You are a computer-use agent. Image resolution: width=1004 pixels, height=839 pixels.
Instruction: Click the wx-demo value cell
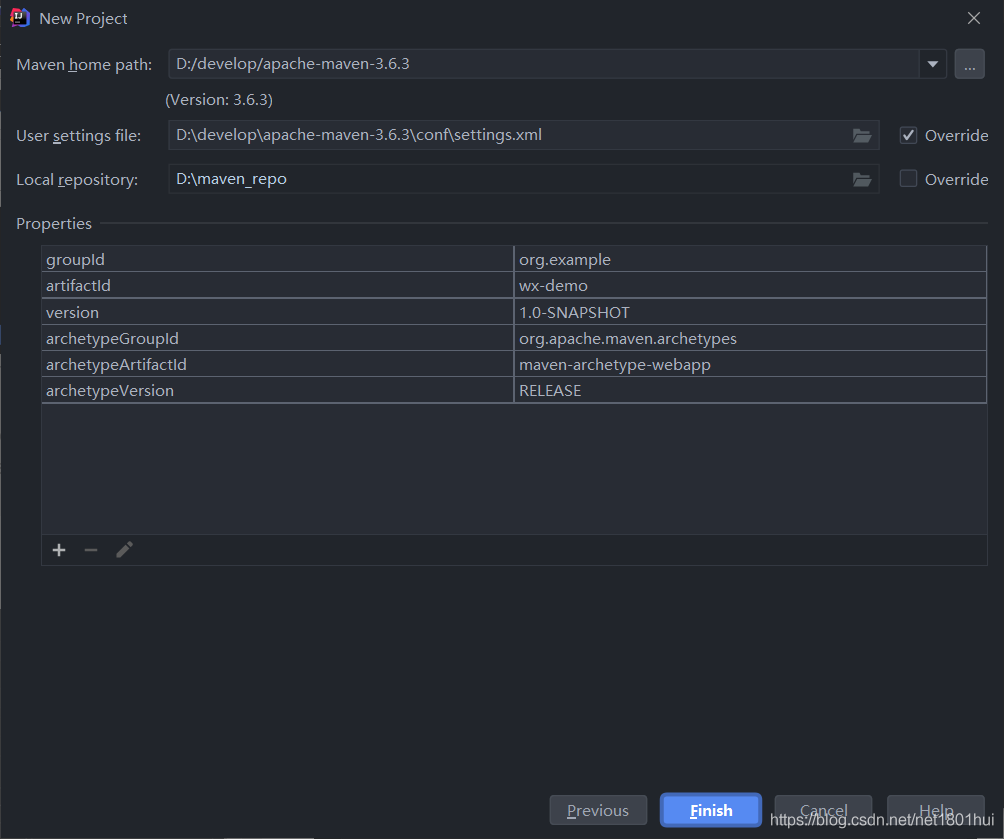[x=750, y=286]
